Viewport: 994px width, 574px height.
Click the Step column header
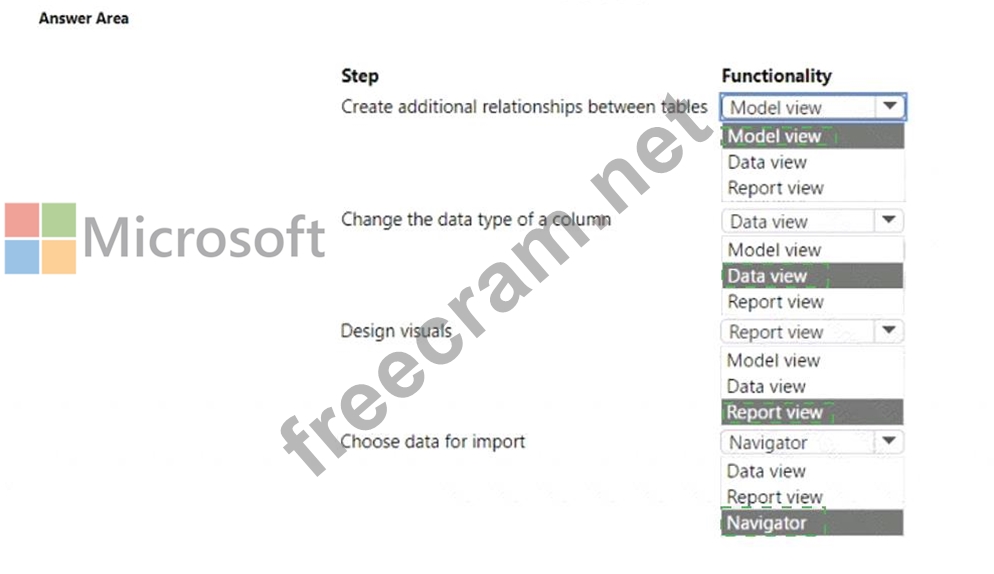[x=360, y=76]
